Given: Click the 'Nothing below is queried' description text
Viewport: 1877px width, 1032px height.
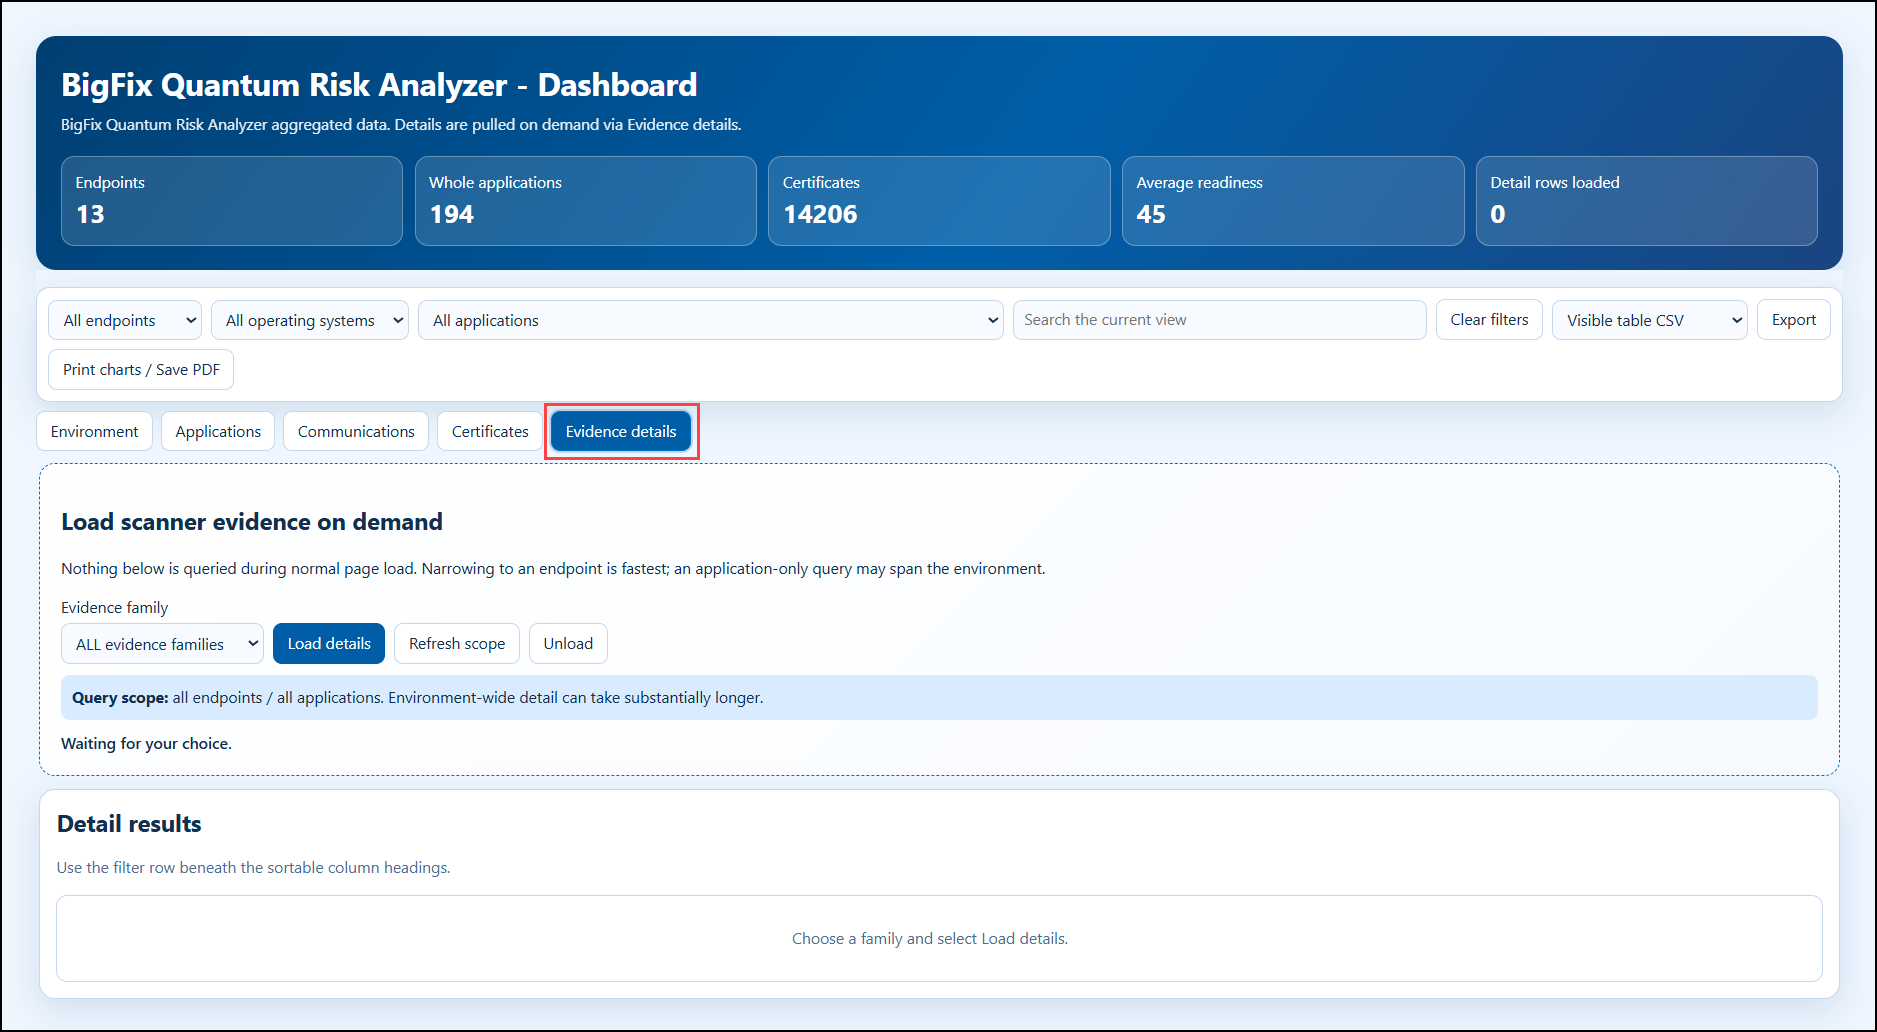Looking at the screenshot, I should pyautogui.click(x=553, y=568).
